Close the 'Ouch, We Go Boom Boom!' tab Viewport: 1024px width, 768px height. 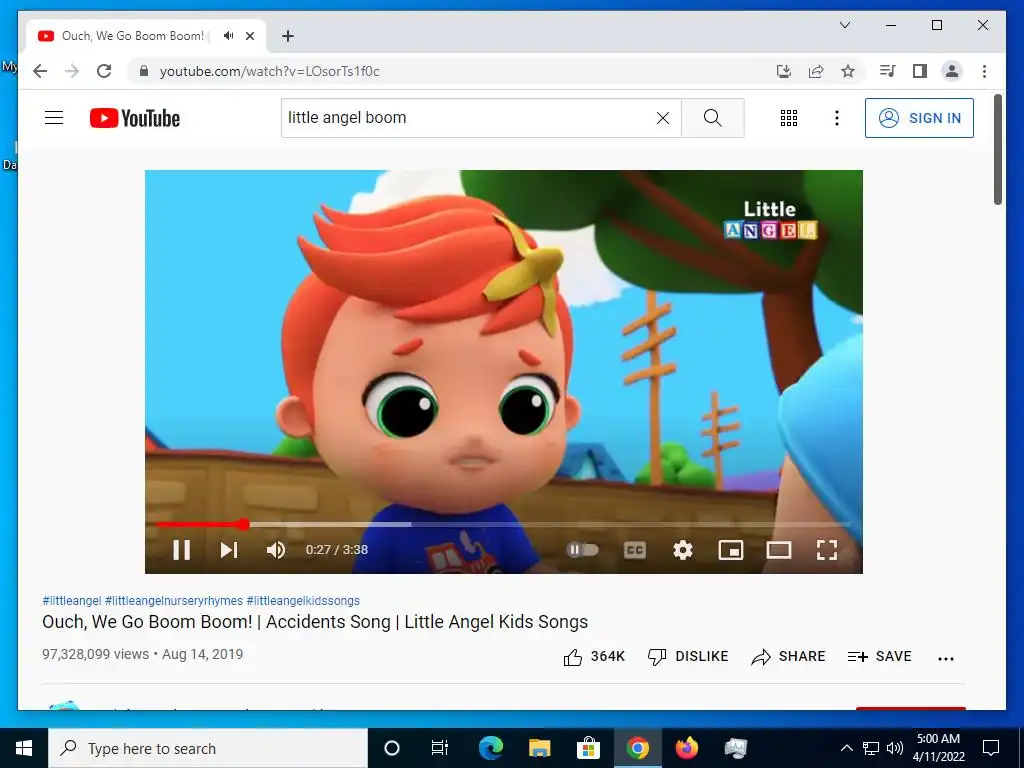click(250, 36)
